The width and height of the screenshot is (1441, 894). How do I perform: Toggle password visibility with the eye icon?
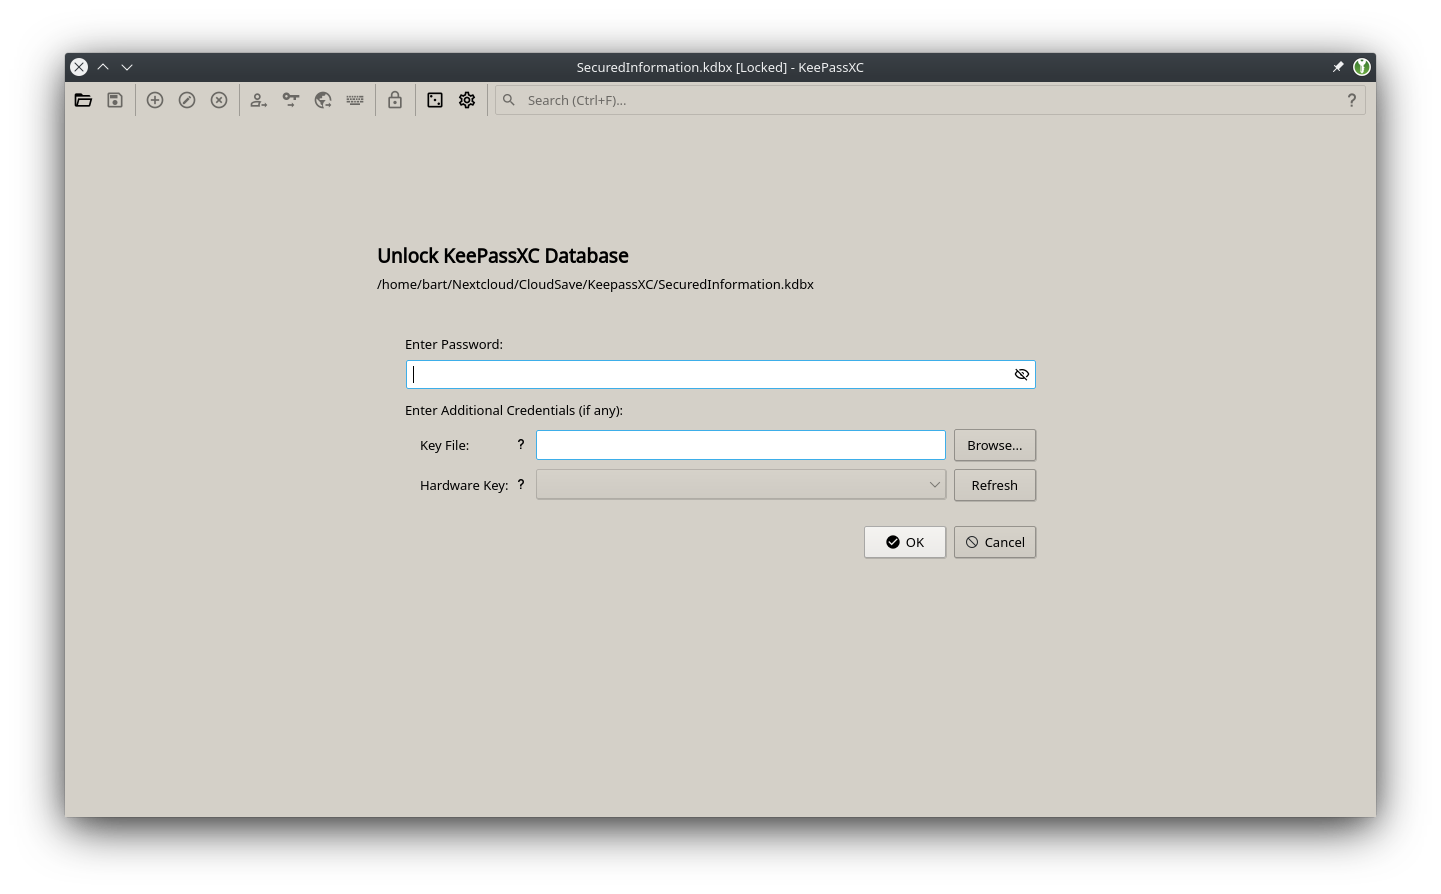click(1021, 374)
